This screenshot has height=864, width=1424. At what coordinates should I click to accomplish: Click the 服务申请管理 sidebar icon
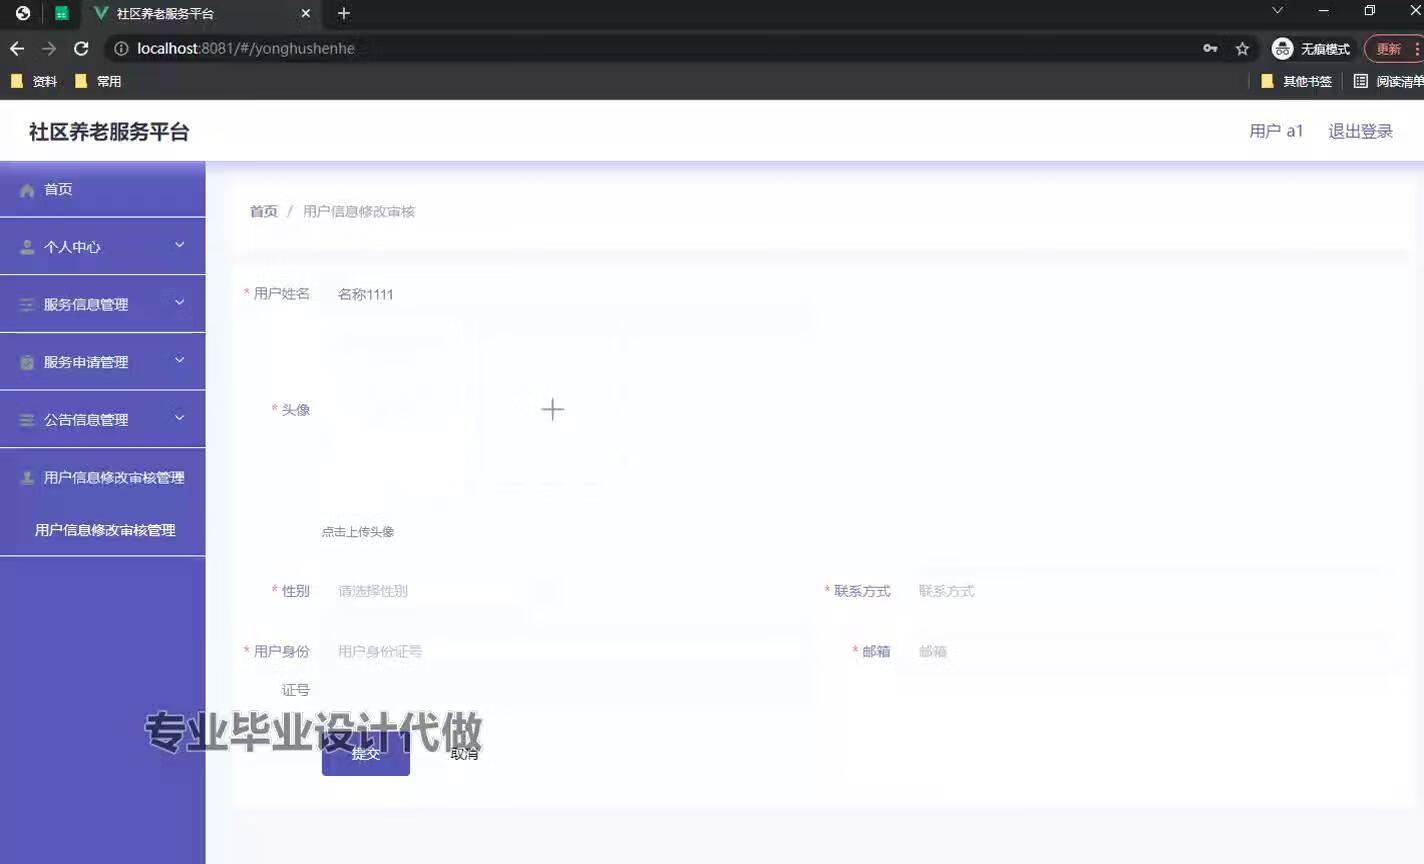[x=27, y=363]
